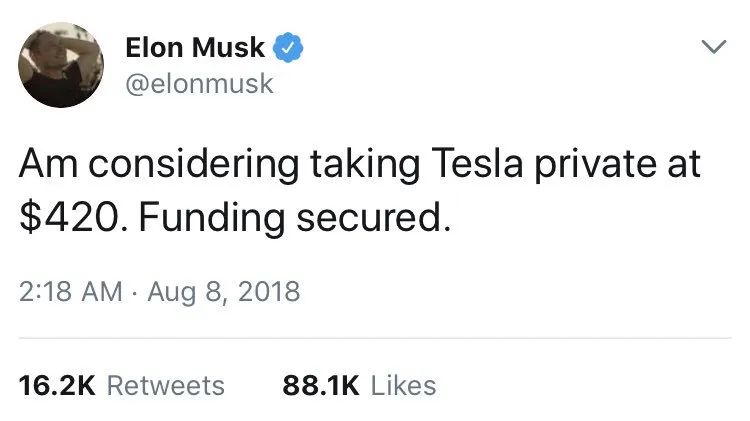
Task: Open the @elonmusk handle link
Action: click(x=199, y=84)
